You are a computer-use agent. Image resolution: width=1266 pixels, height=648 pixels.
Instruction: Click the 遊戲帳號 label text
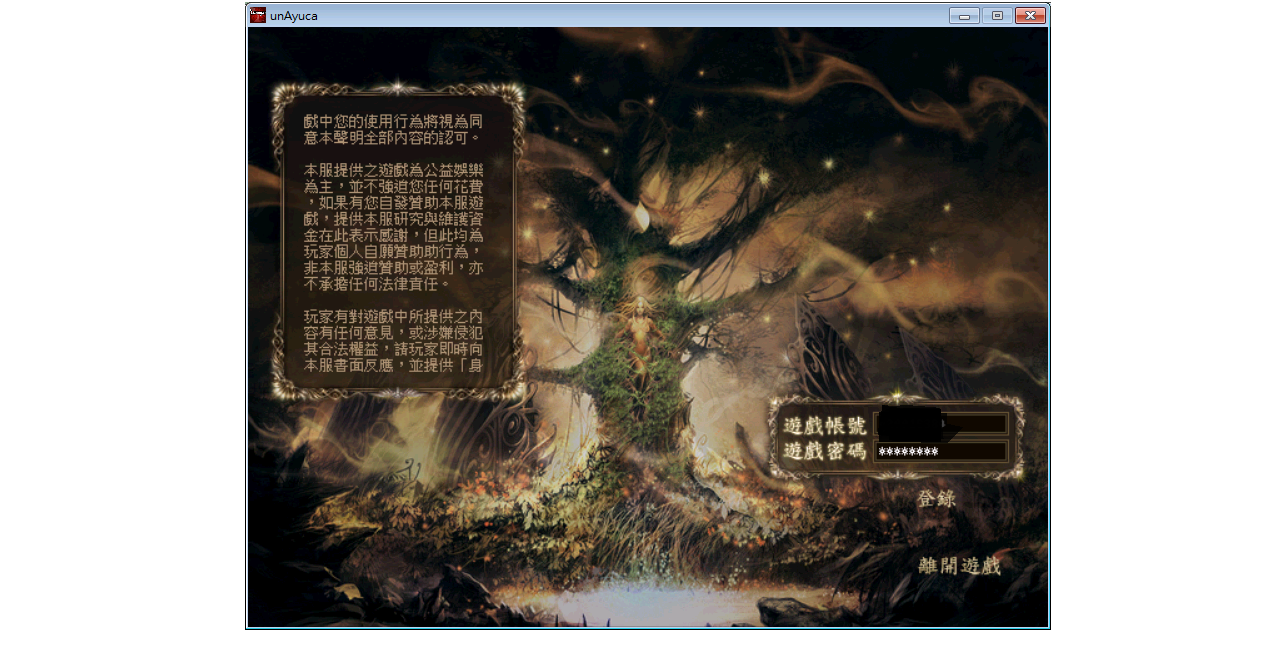[x=825, y=425]
